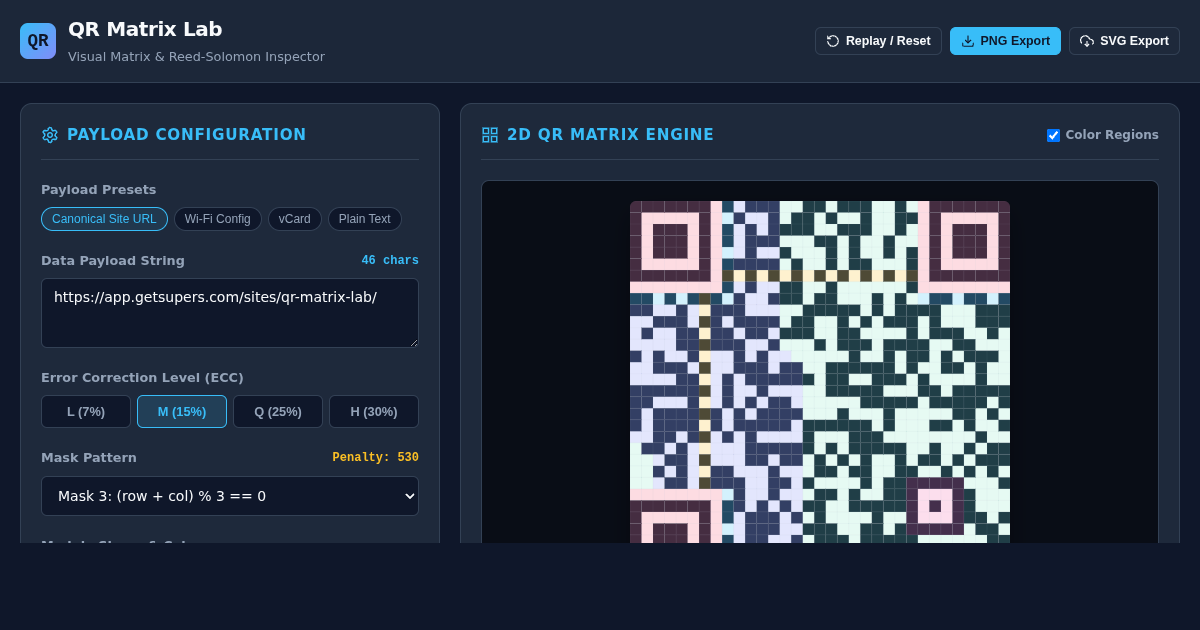The width and height of the screenshot is (1200, 630).
Task: Set error correction to L (7%)
Action: pyautogui.click(x=86, y=412)
